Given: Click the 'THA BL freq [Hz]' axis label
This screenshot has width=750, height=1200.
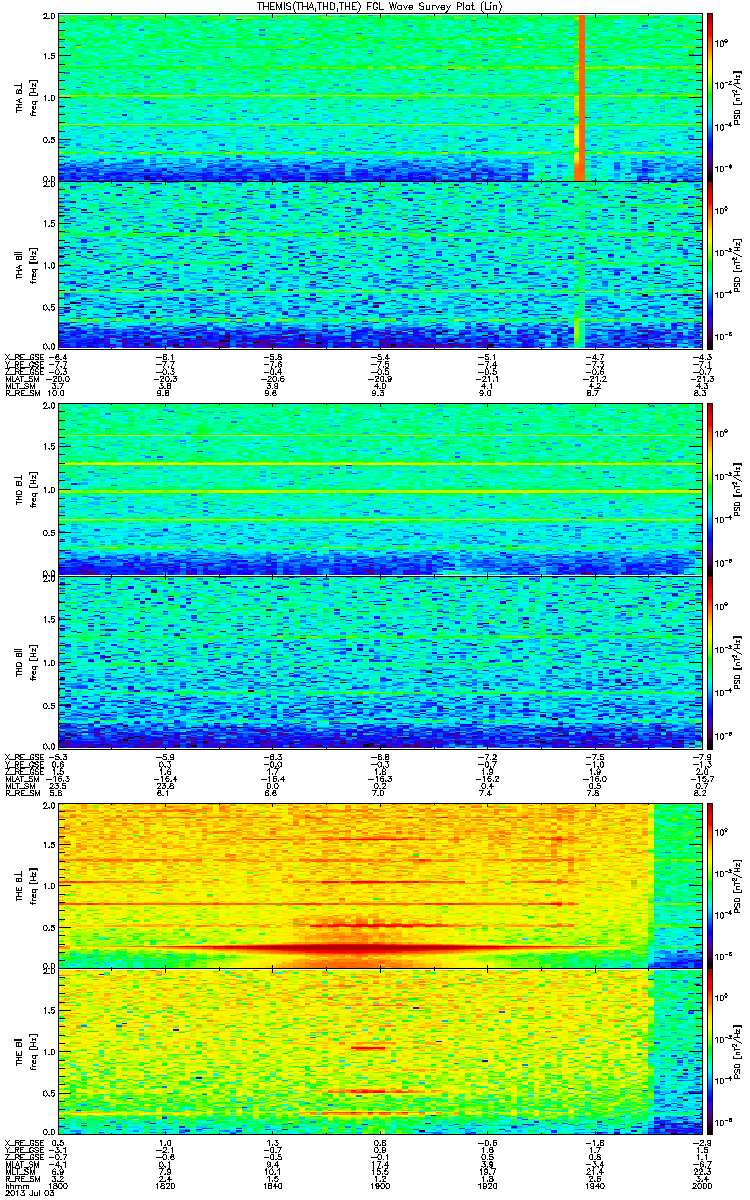Looking at the screenshot, I should pyautogui.click(x=26, y=97).
